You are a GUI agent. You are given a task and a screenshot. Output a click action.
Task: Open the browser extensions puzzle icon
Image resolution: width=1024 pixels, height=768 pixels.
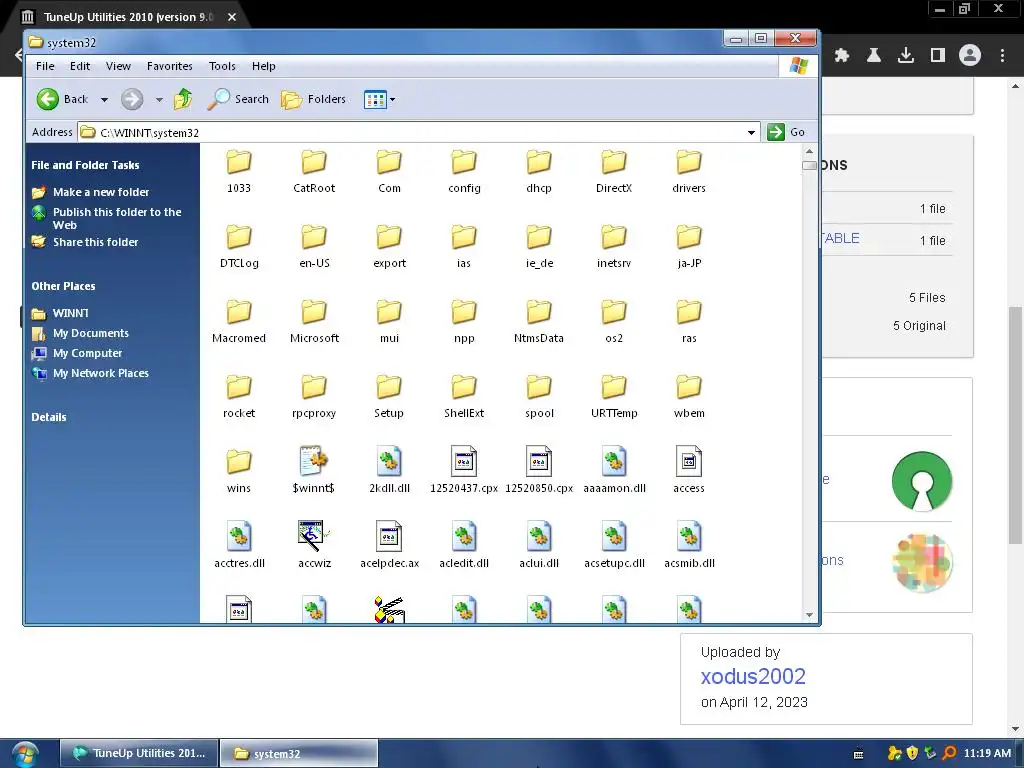point(842,56)
